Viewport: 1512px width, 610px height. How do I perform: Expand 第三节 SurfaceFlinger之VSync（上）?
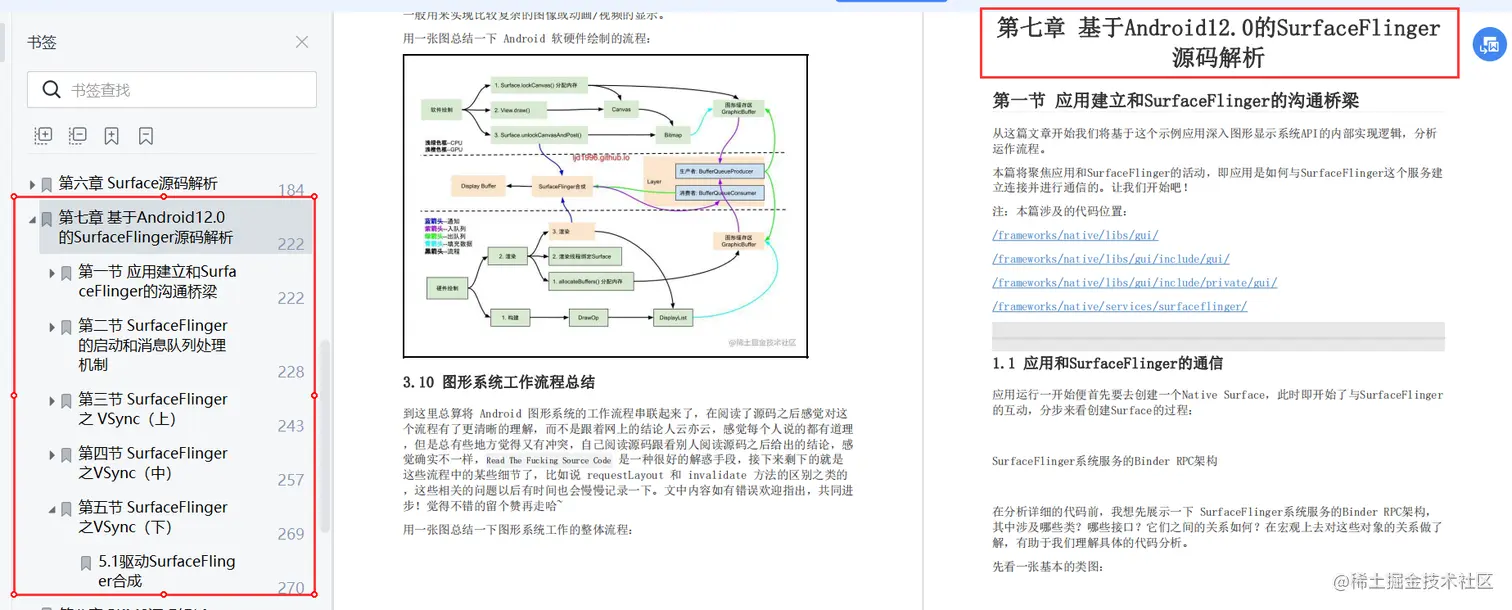coord(51,399)
